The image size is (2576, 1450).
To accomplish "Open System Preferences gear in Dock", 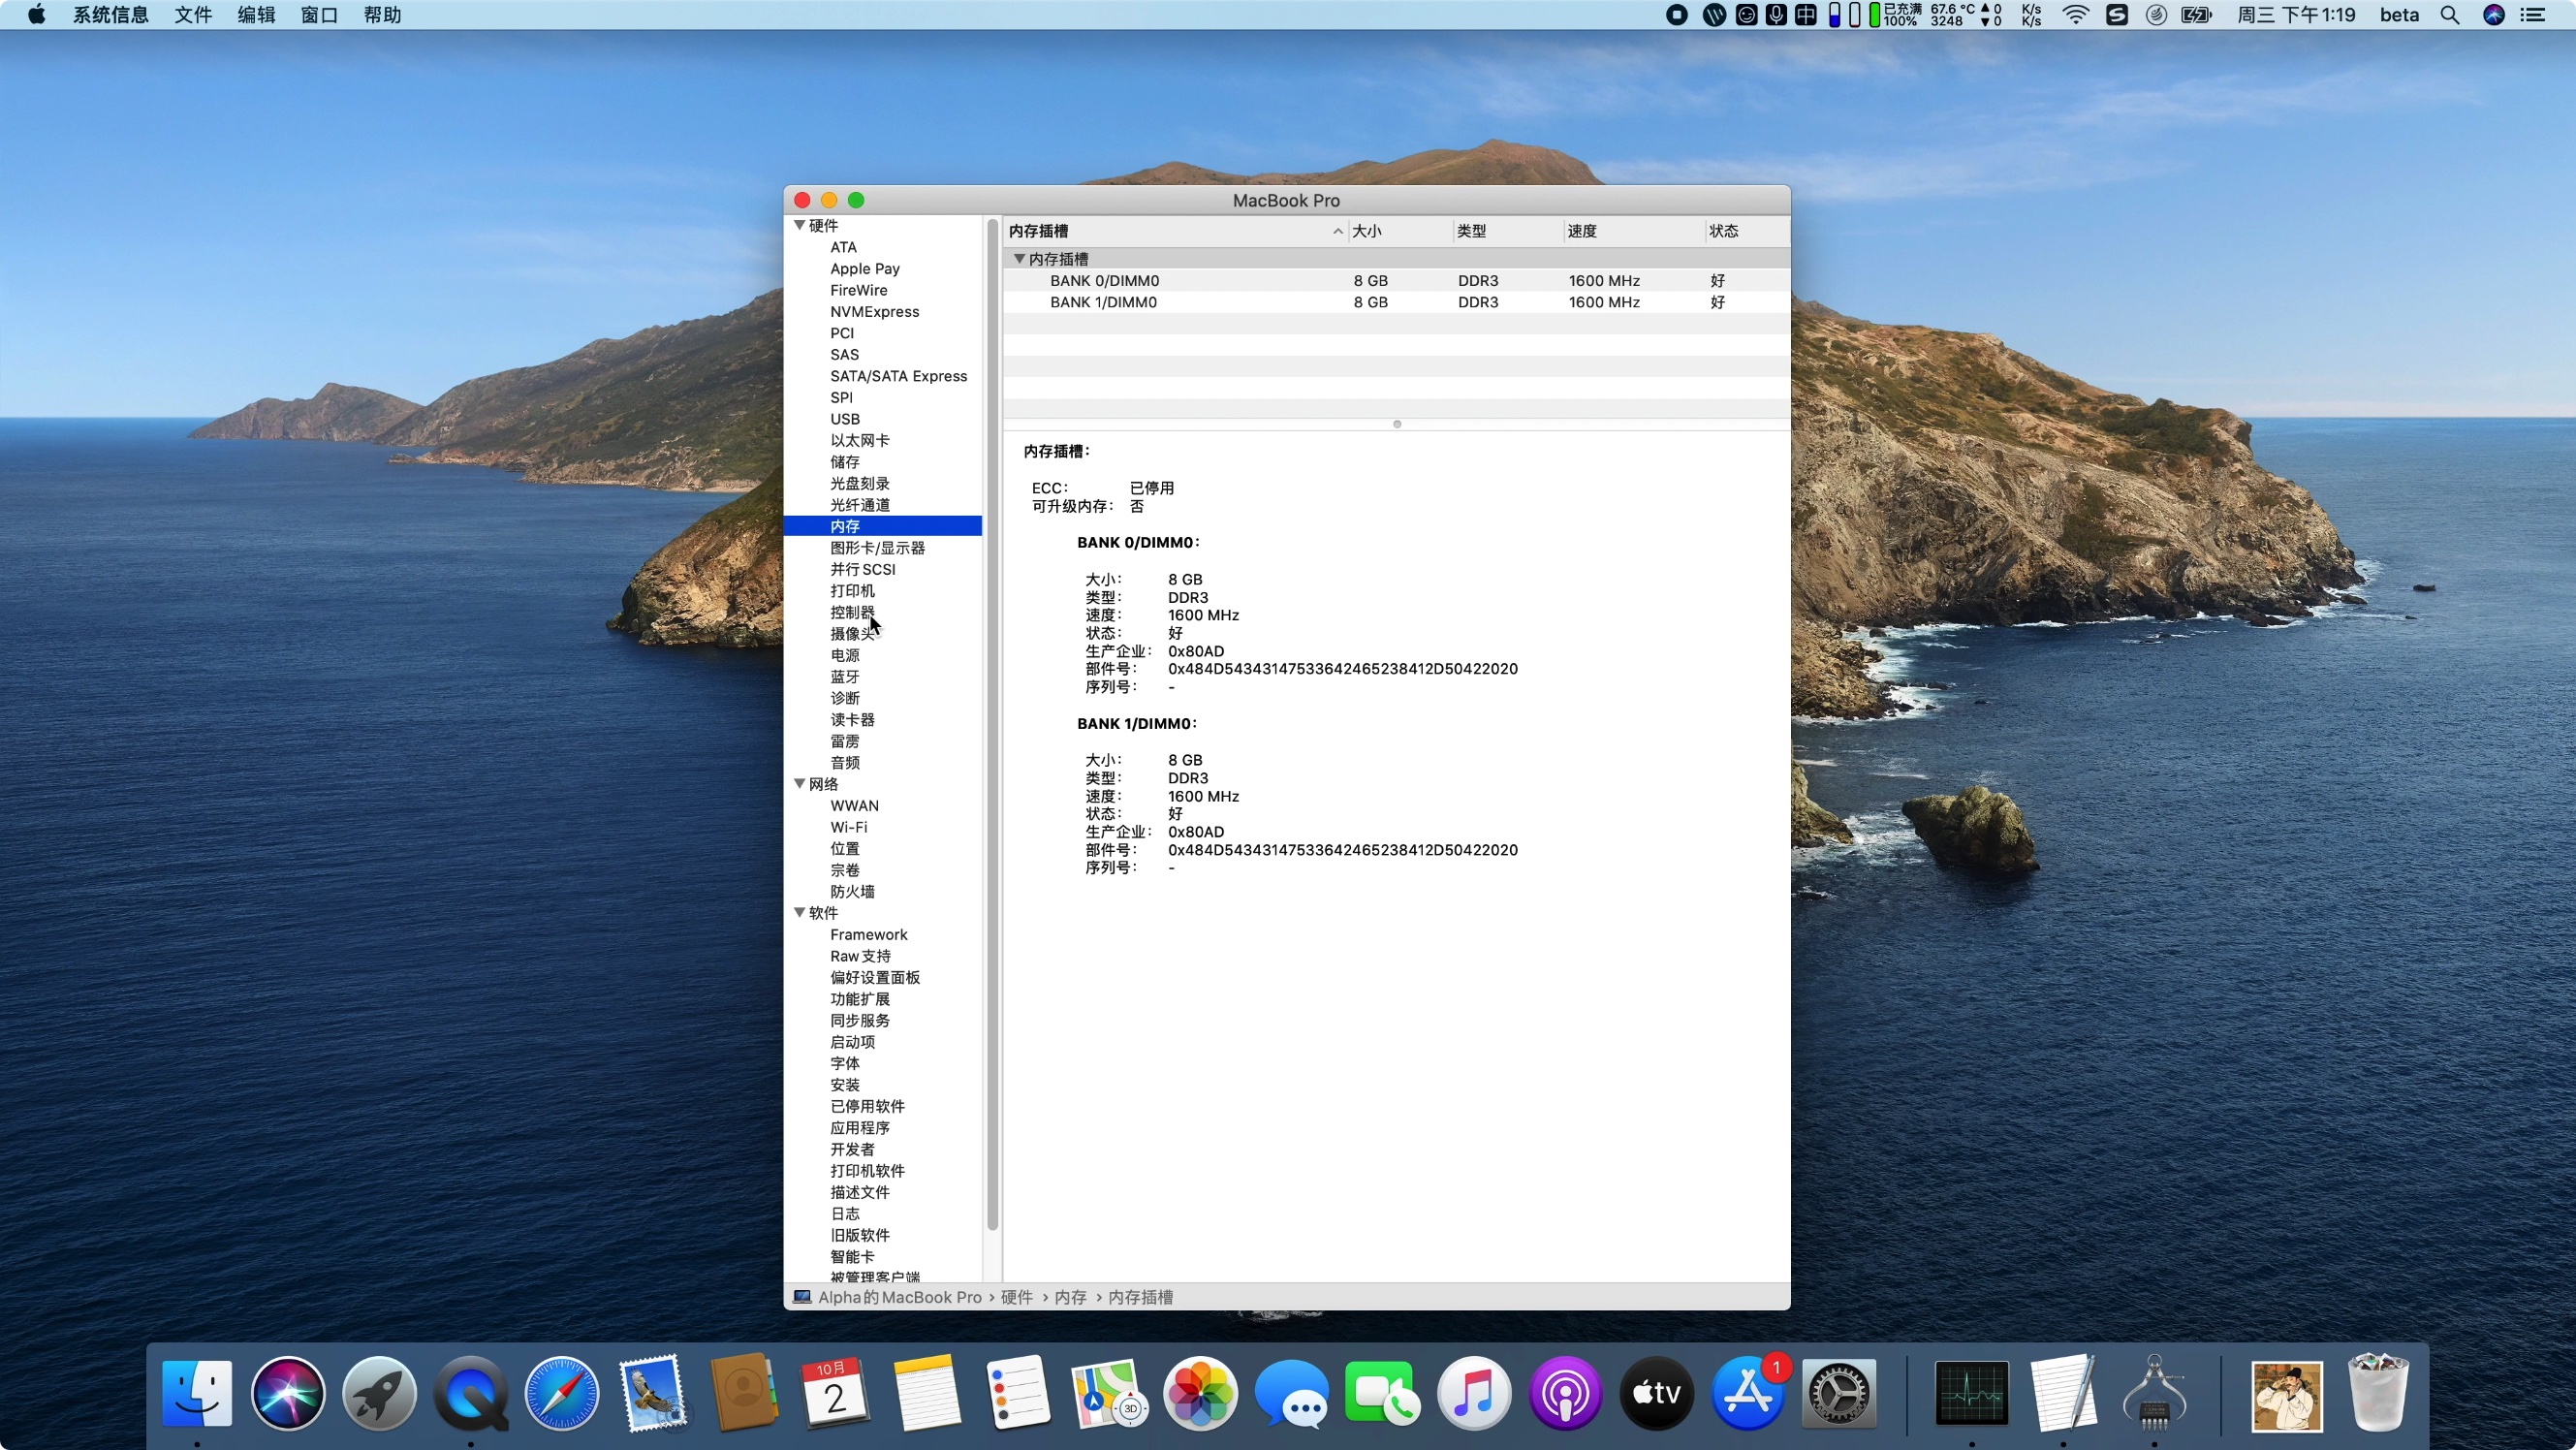I will point(1838,1392).
